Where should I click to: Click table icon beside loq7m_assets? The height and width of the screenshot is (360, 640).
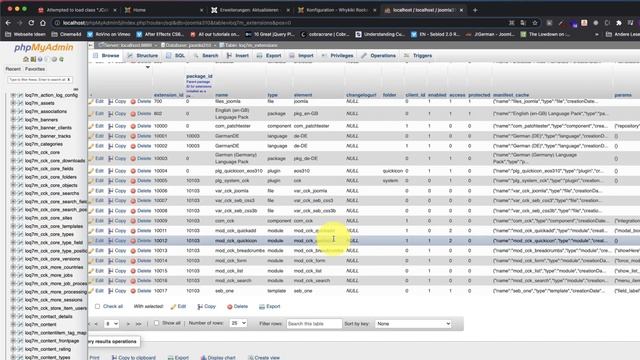pyautogui.click(x=20, y=103)
